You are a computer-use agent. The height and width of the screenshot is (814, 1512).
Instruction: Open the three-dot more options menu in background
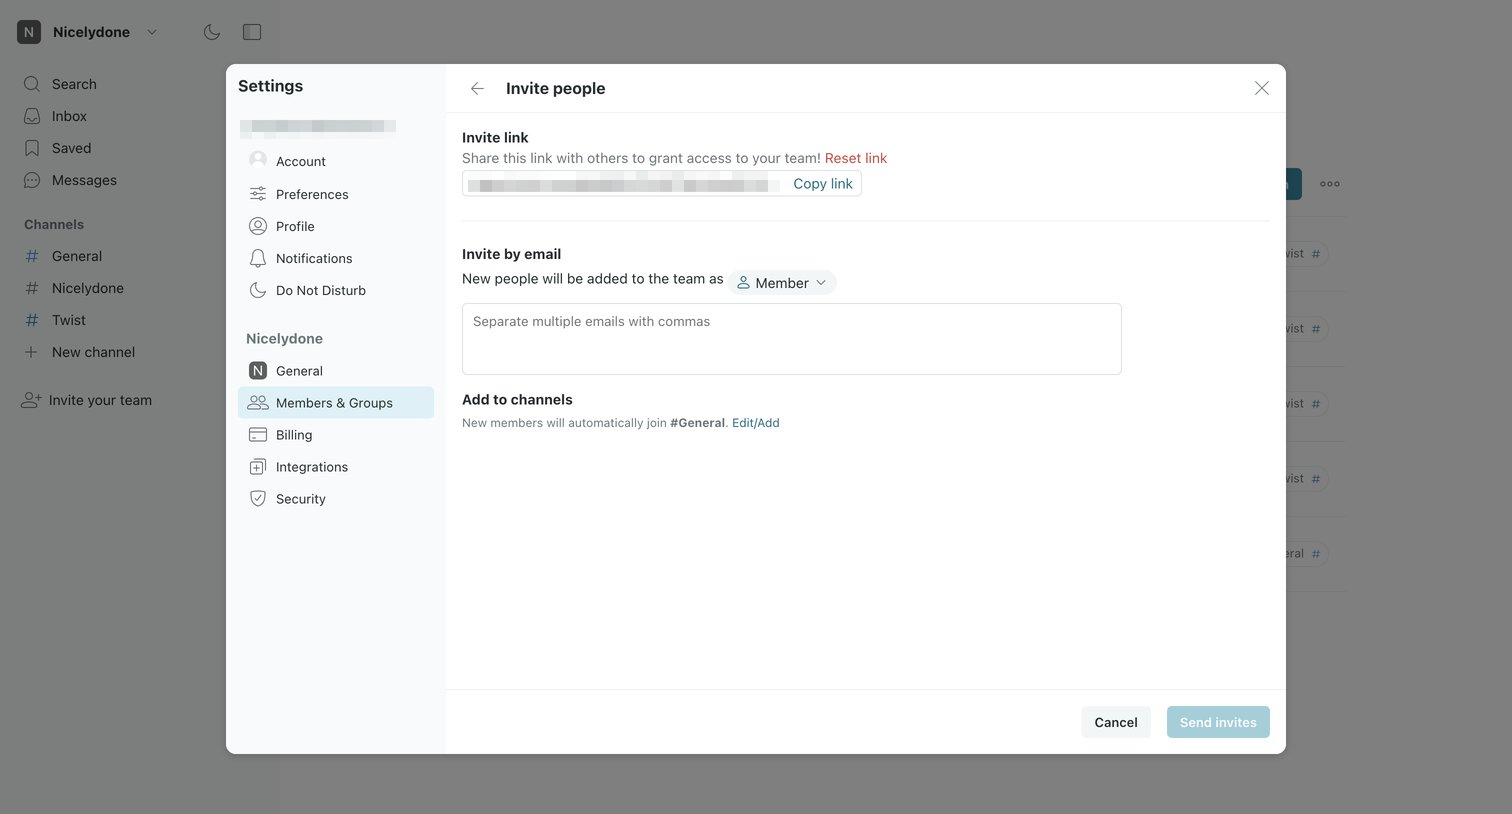[x=1330, y=184]
